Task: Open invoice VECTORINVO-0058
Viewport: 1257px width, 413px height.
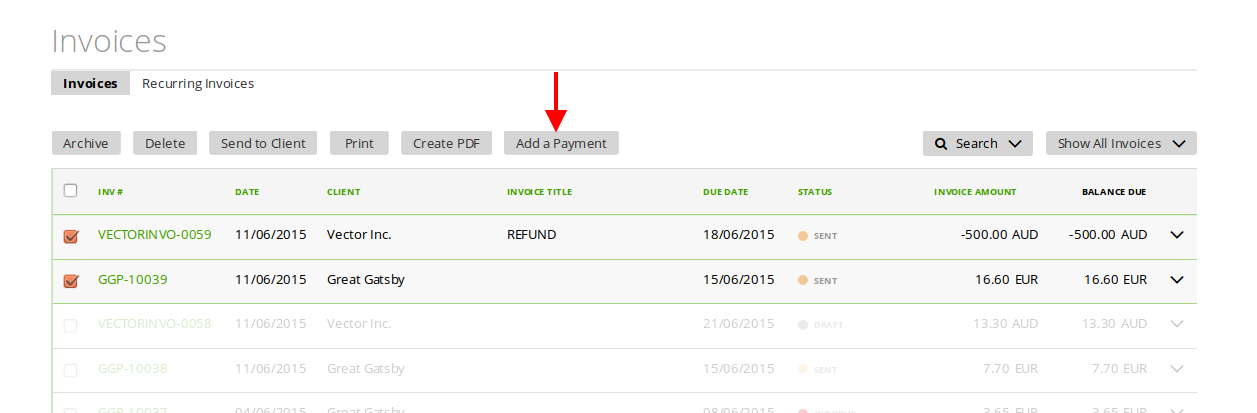Action: 155,324
